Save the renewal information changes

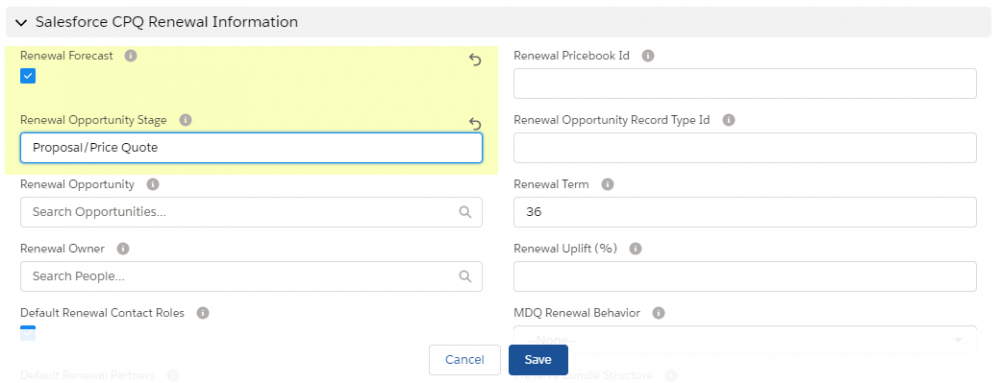click(538, 360)
